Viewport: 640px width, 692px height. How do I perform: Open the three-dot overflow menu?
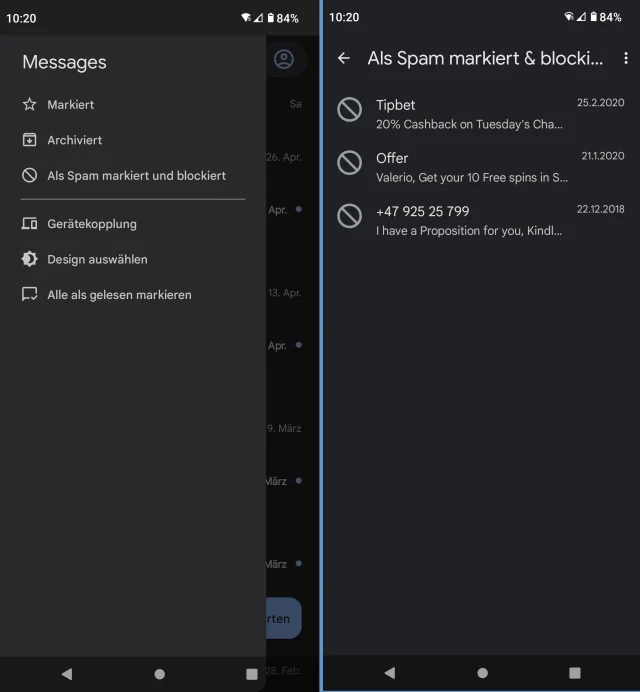626,58
